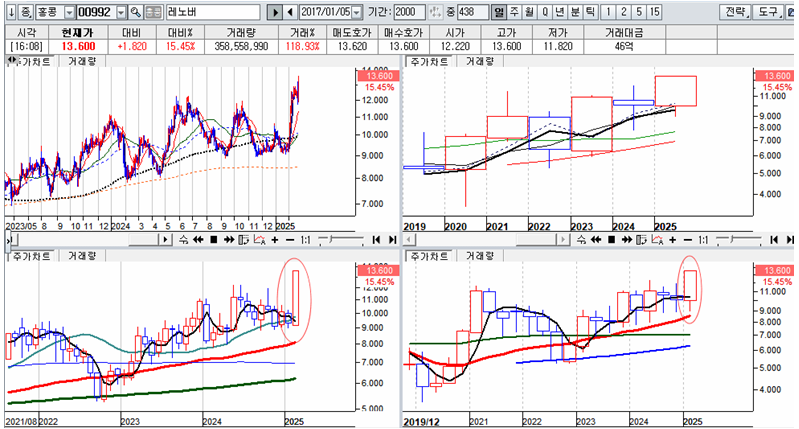Switch to the 주 (weekly) chart period
The width and height of the screenshot is (799, 429).
[x=515, y=12]
